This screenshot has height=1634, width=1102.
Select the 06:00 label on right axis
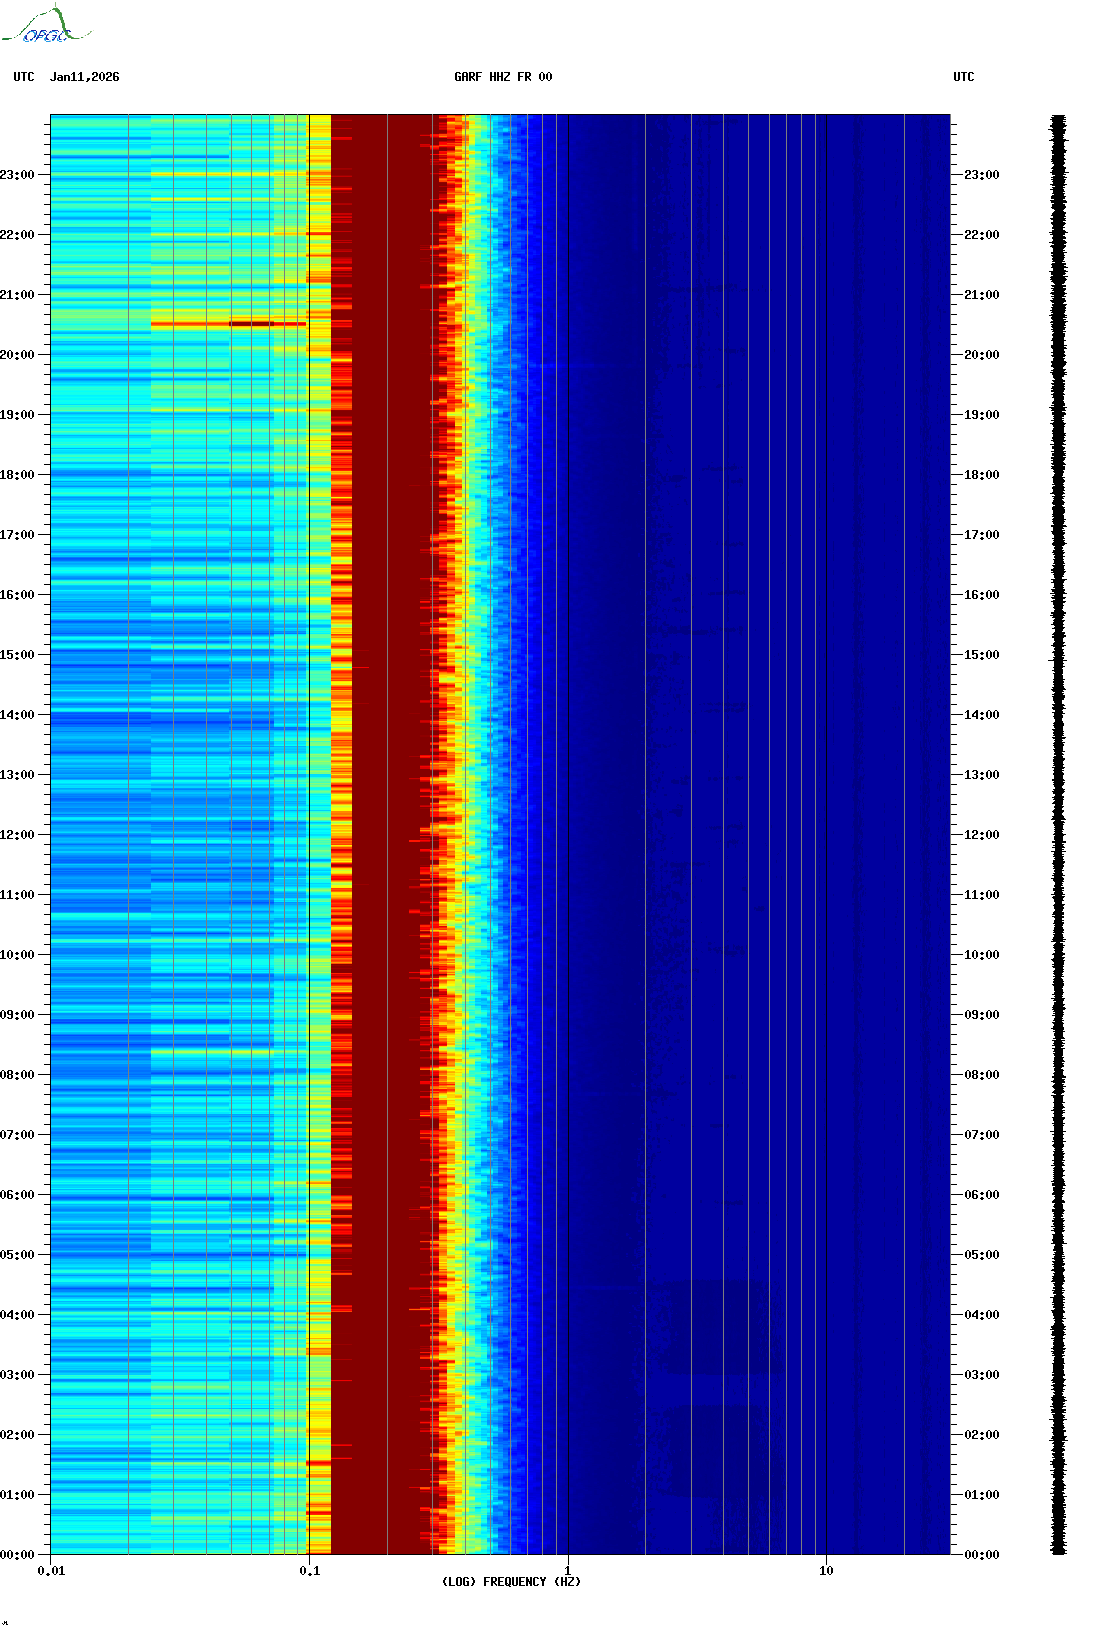point(981,1195)
